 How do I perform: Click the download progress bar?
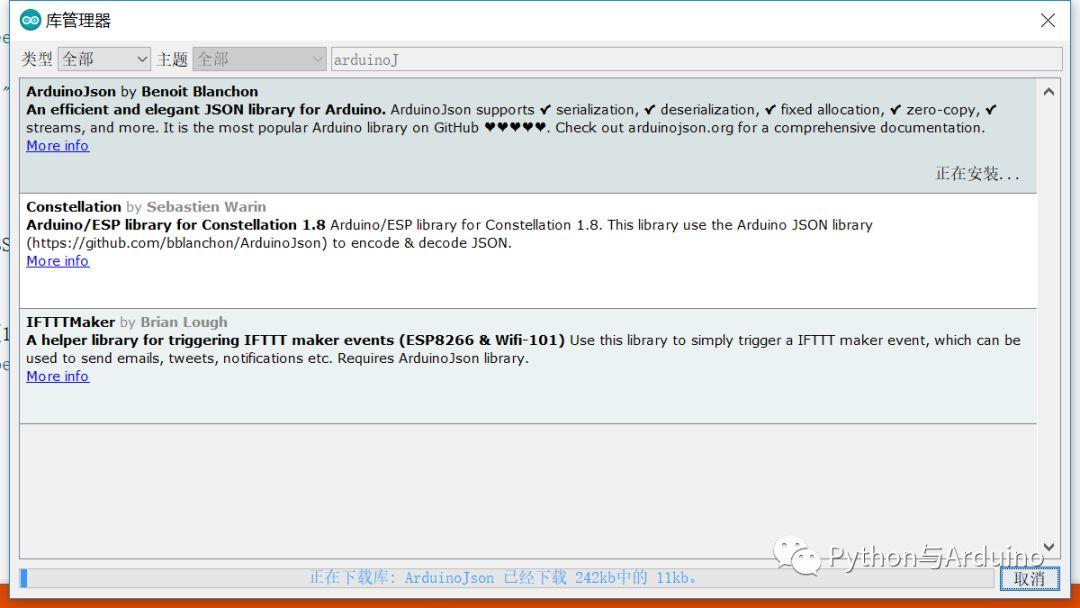(507, 578)
